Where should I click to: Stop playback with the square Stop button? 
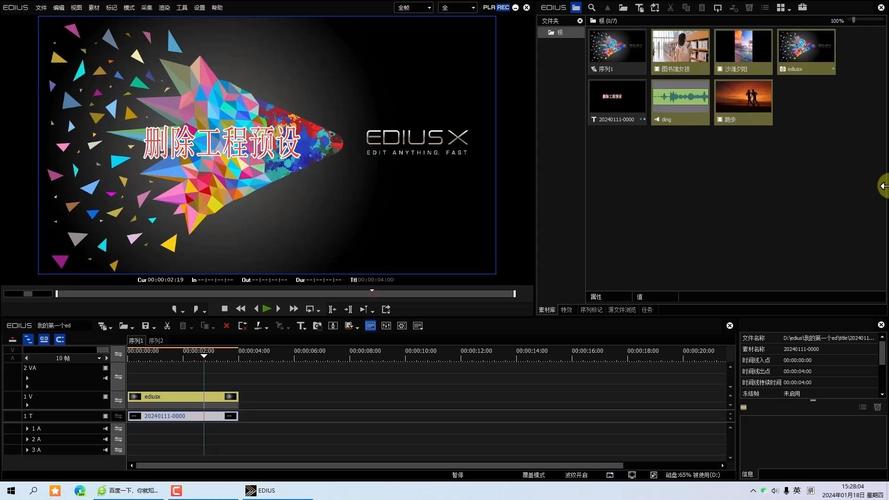click(x=225, y=309)
